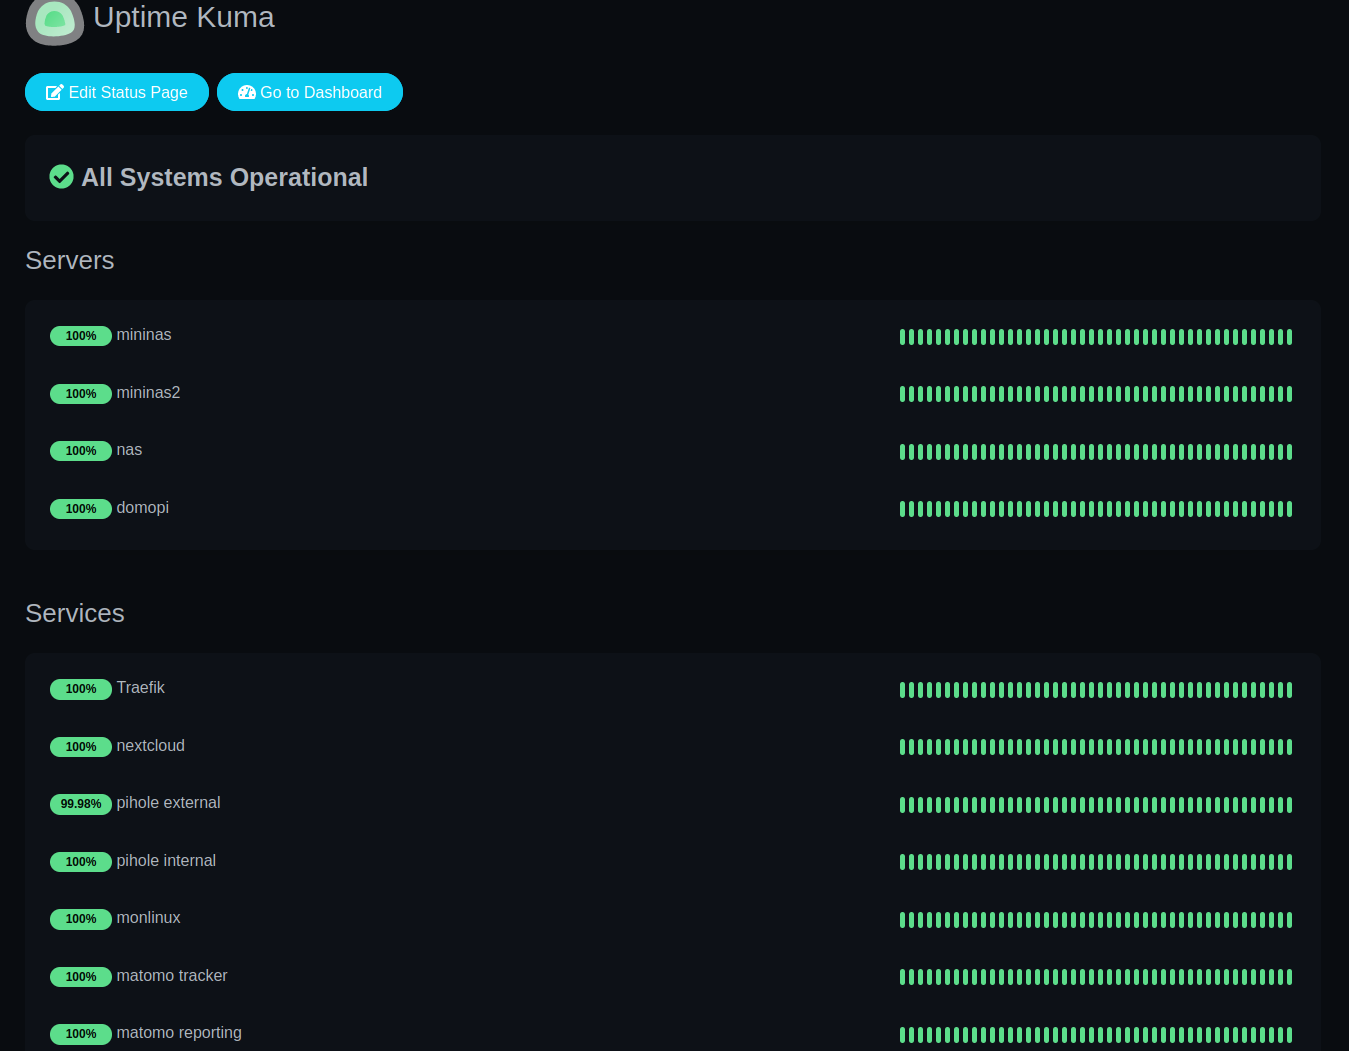
Task: Click the green check status icon
Action: pos(61,177)
